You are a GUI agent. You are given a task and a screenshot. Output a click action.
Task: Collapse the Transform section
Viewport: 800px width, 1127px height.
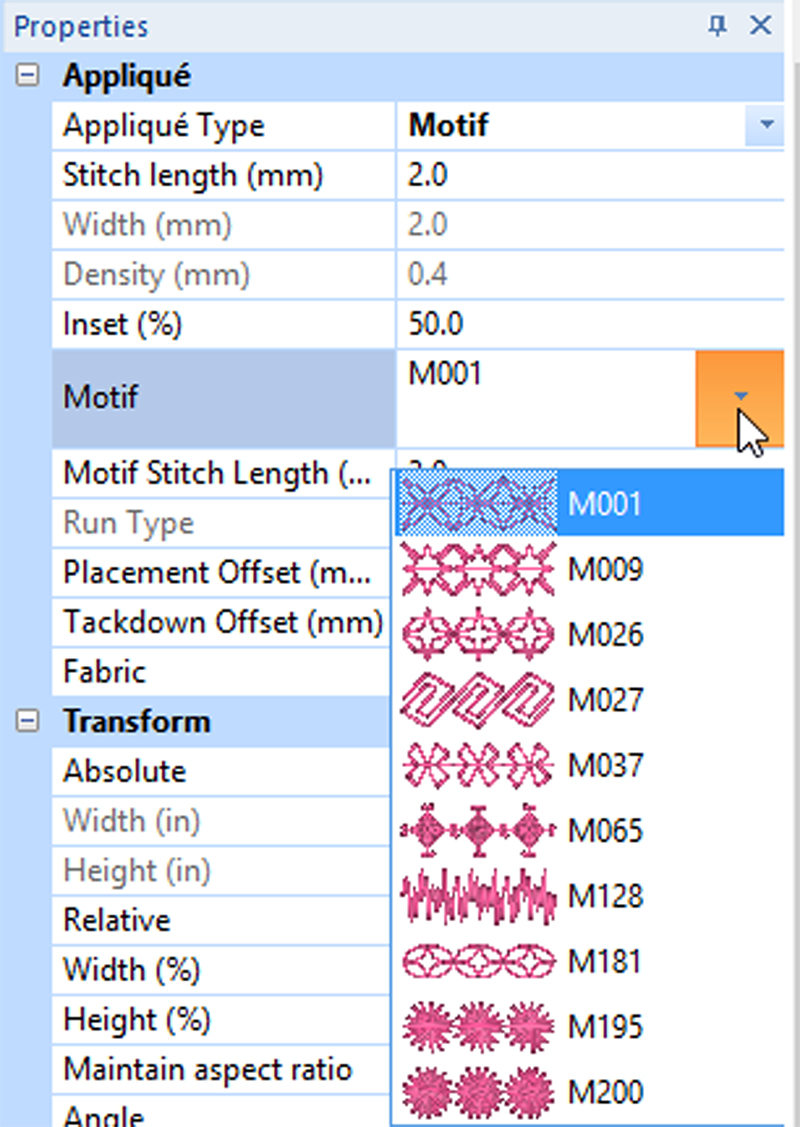[28, 721]
